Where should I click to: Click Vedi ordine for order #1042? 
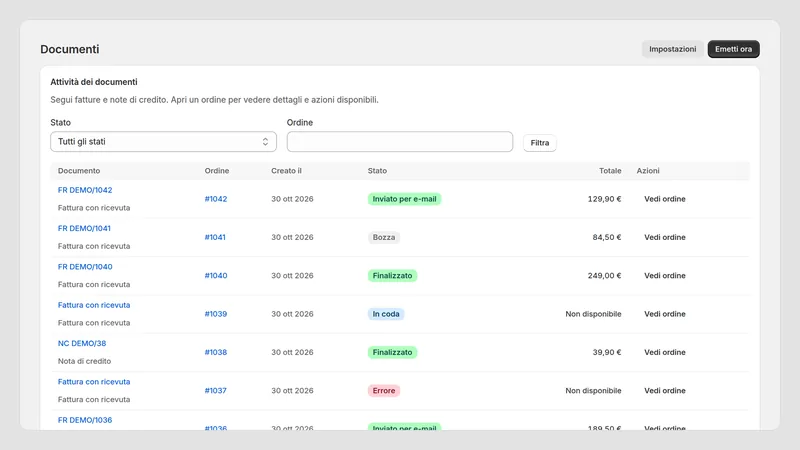[664, 199]
